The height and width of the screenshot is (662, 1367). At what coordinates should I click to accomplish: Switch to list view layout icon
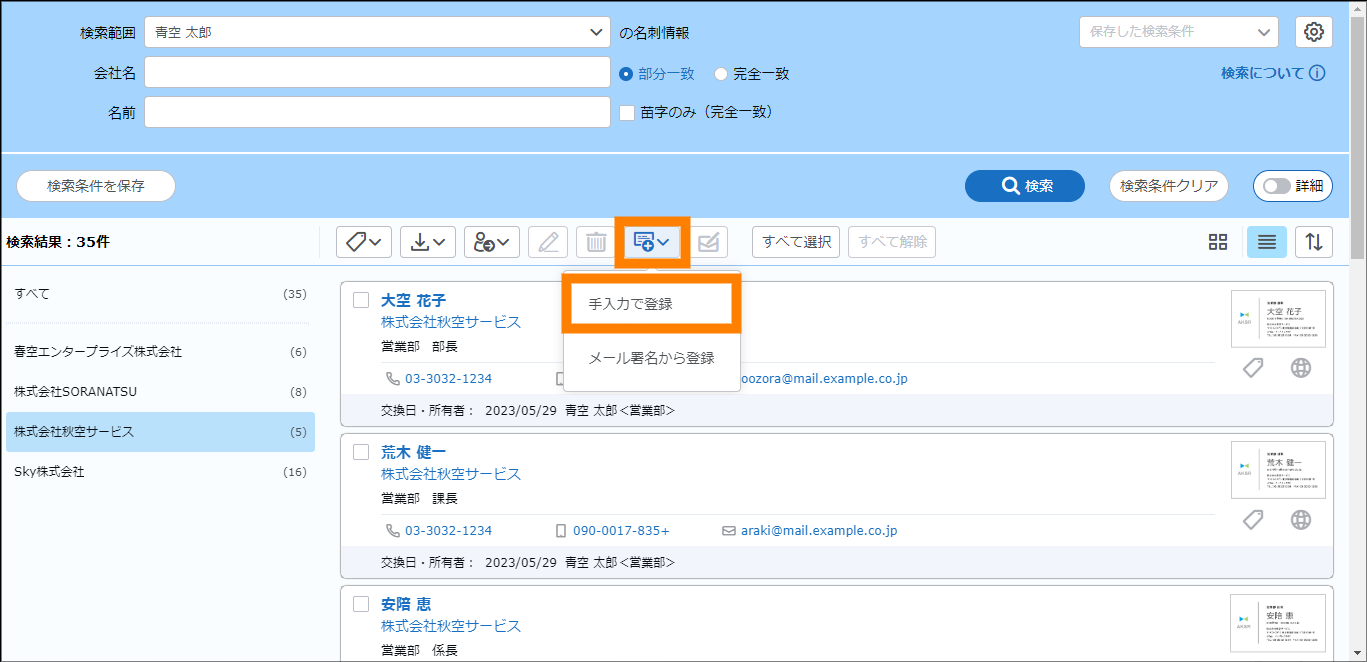(x=1266, y=242)
